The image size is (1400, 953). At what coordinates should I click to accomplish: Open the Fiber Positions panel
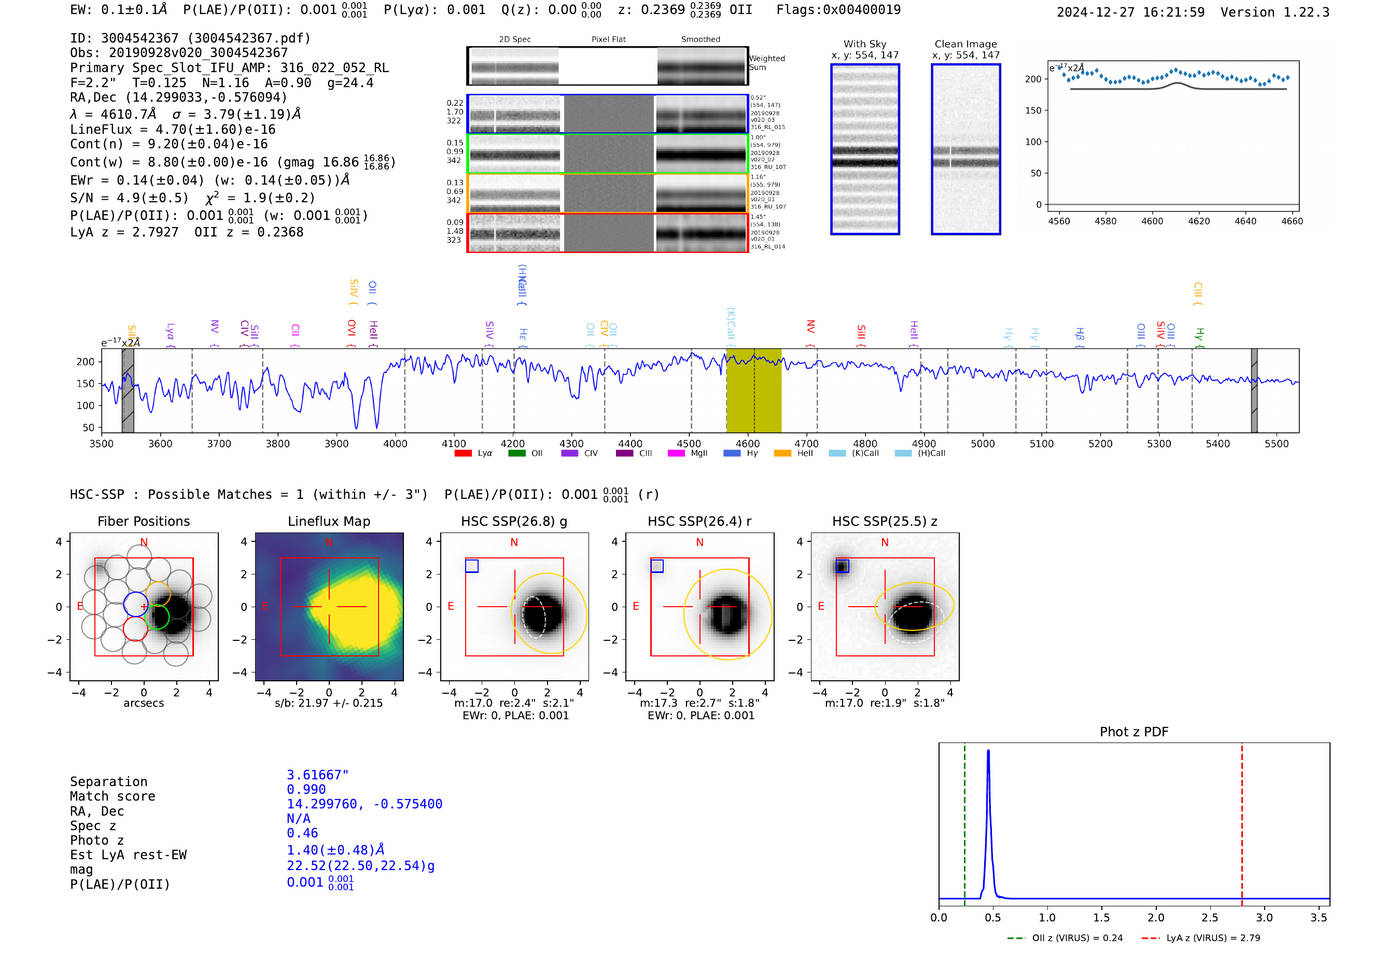pos(144,607)
